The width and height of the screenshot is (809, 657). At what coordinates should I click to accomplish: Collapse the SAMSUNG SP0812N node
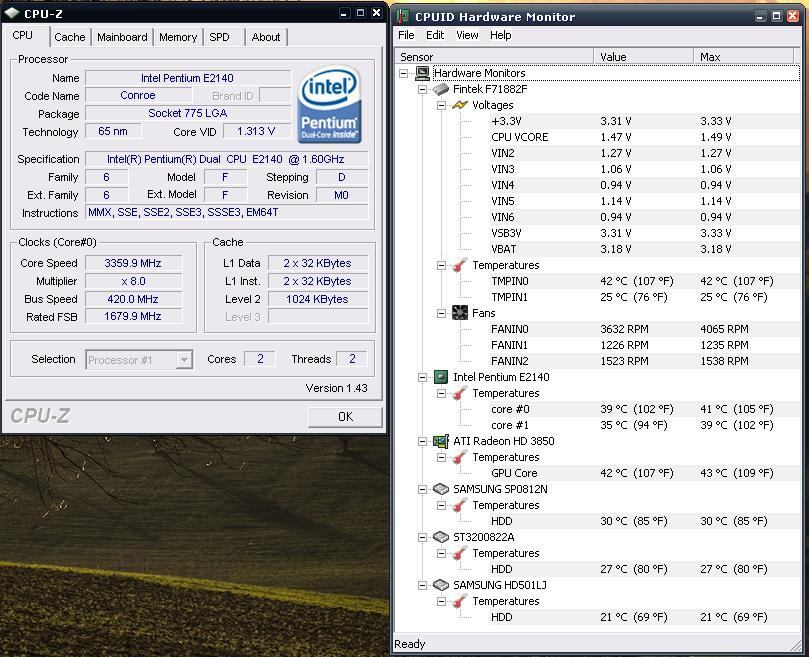423,489
